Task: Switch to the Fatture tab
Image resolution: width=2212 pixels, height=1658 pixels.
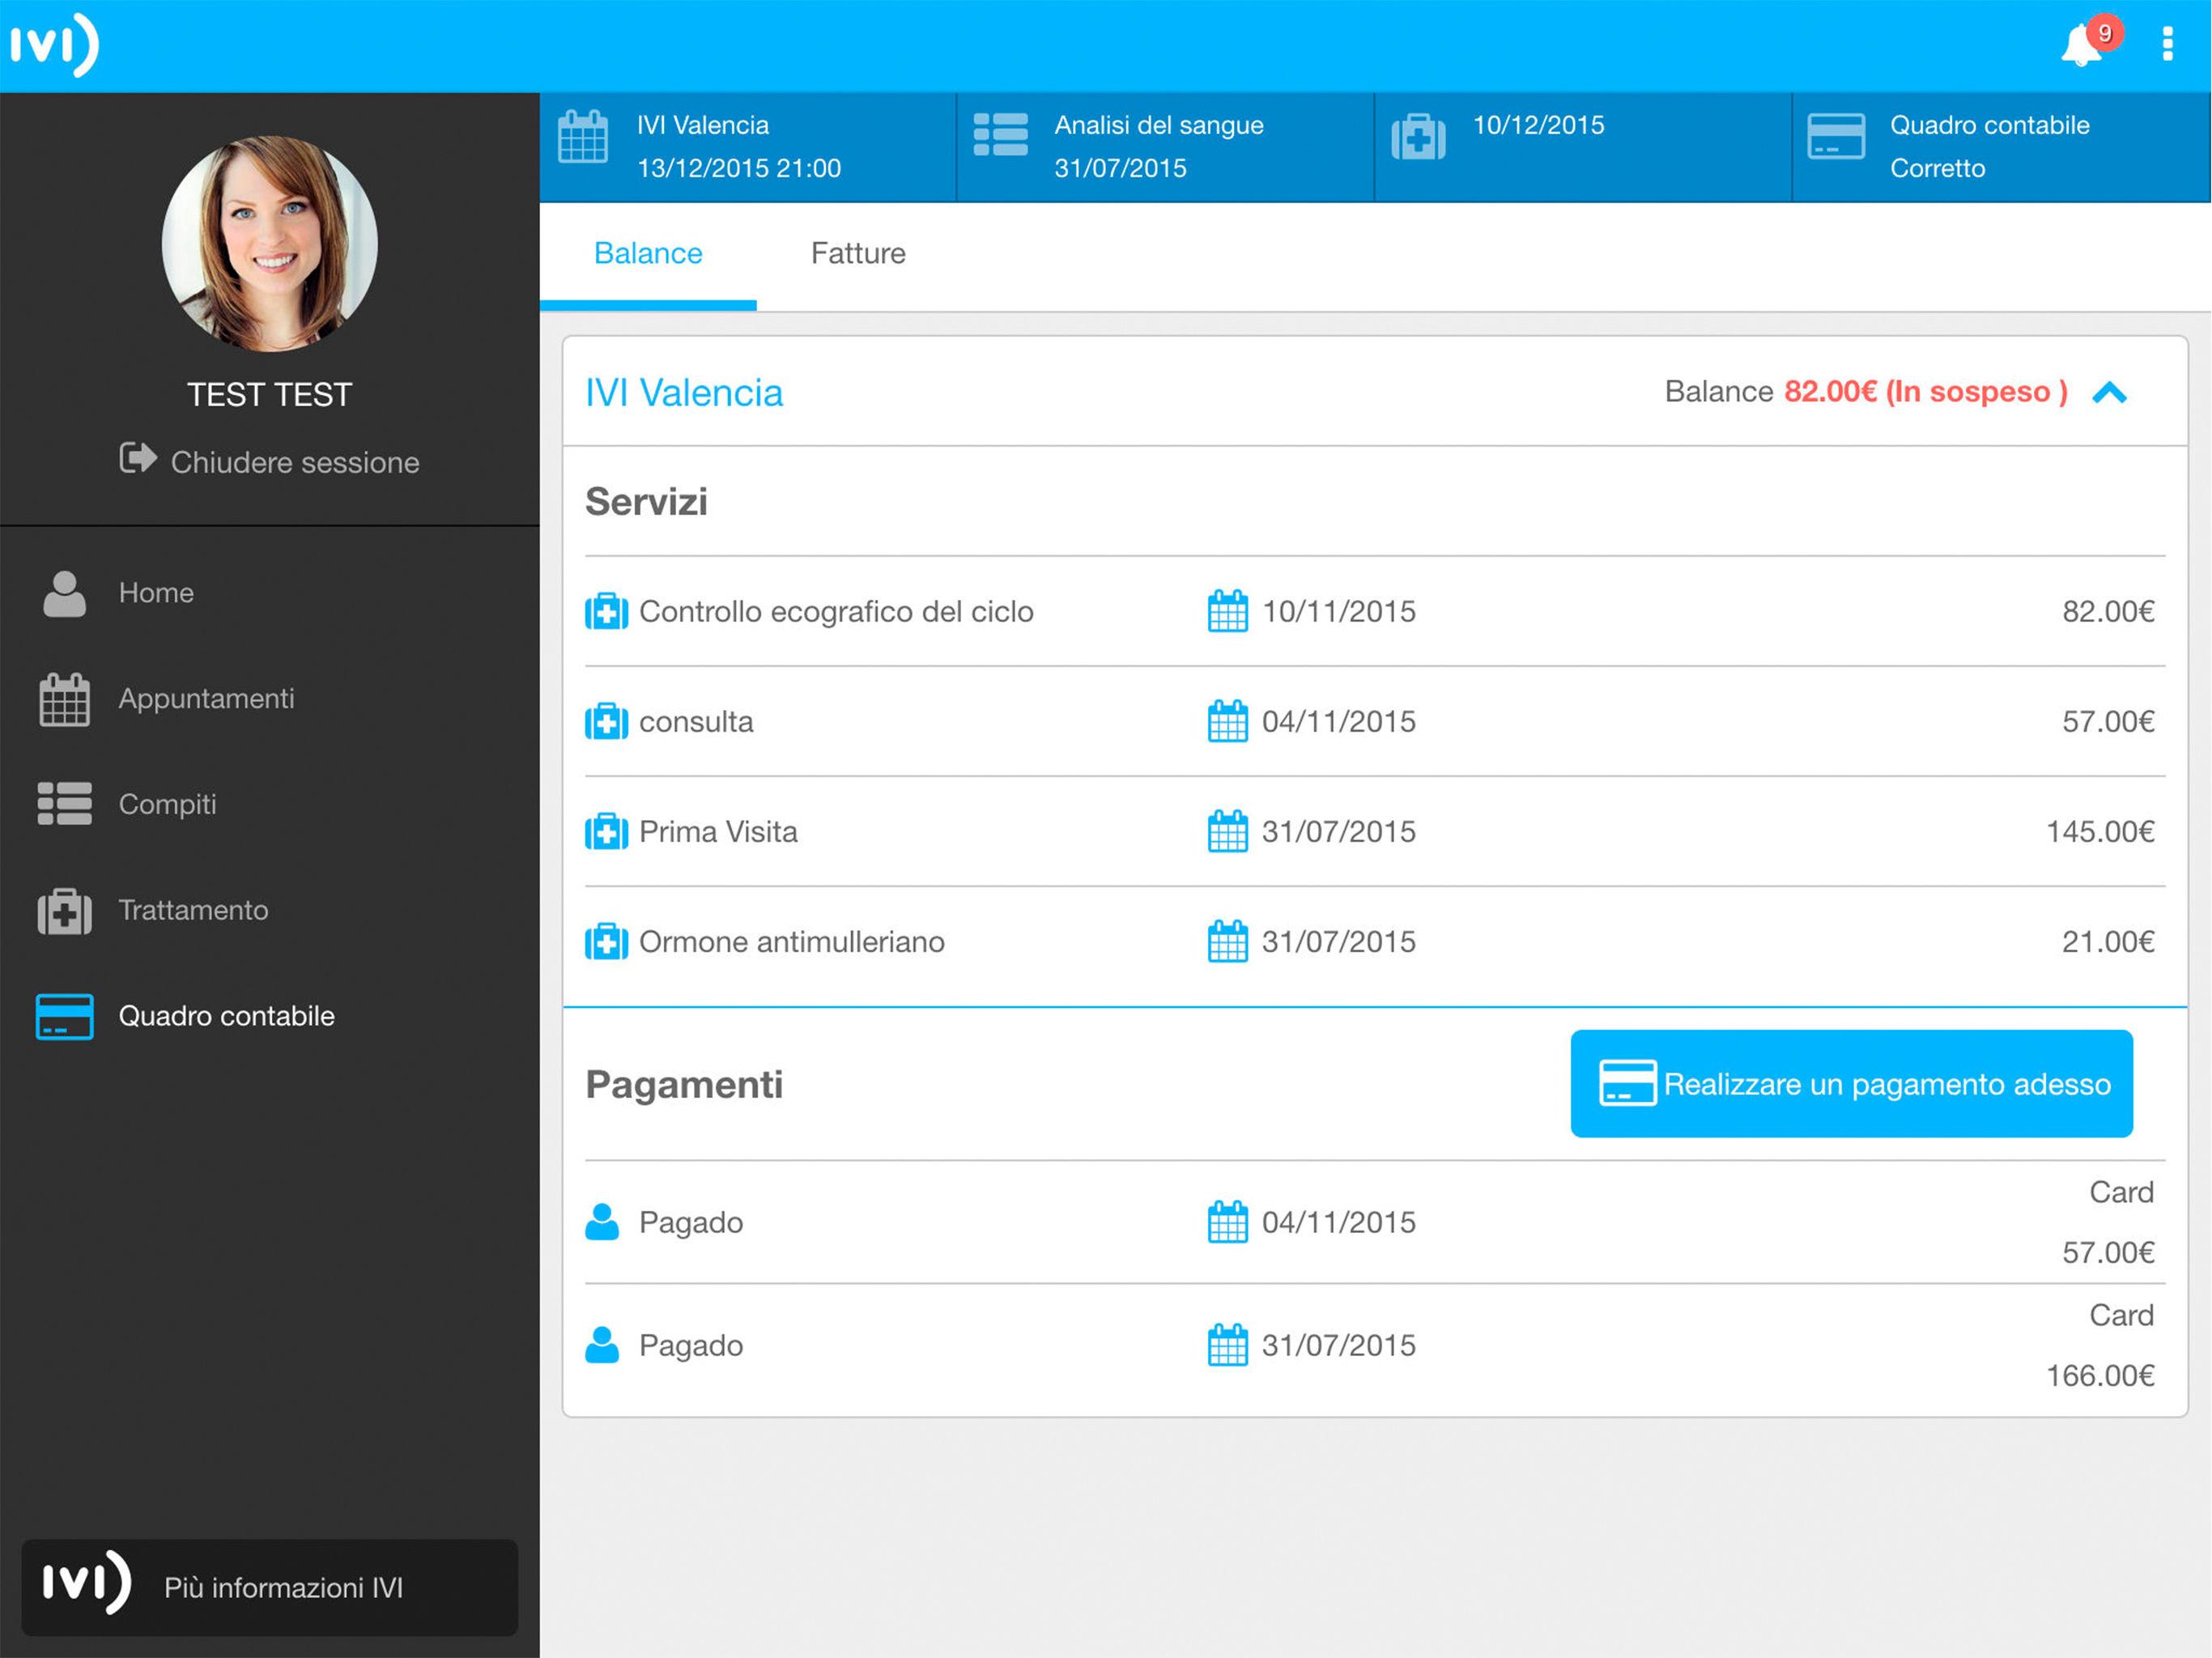Action: pyautogui.click(x=858, y=254)
